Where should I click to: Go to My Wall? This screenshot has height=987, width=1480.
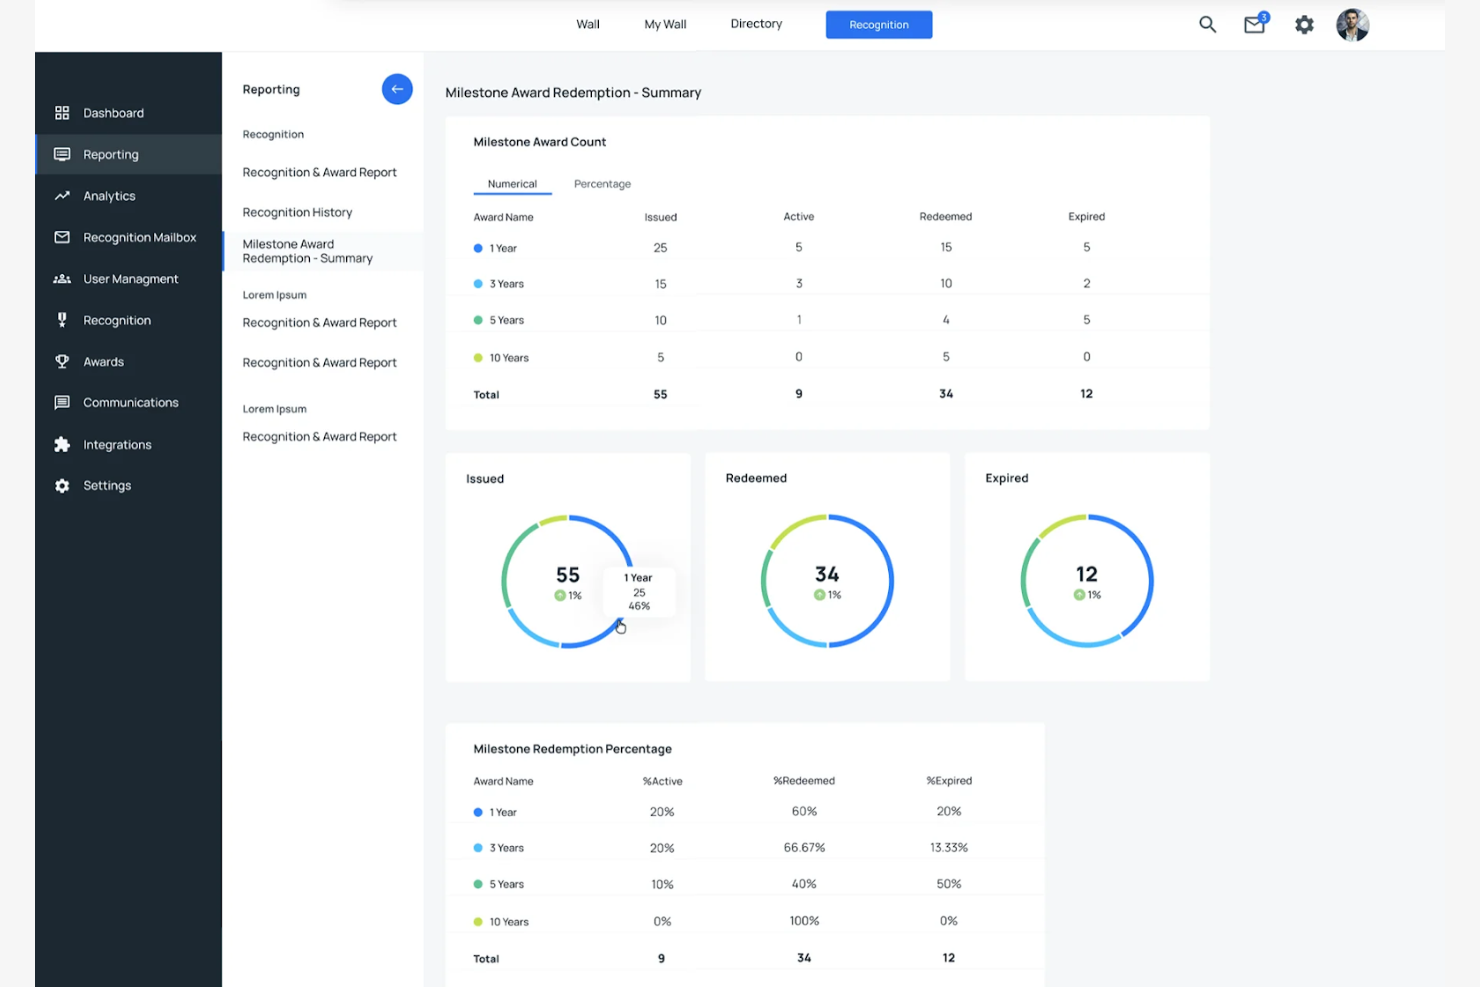(664, 23)
